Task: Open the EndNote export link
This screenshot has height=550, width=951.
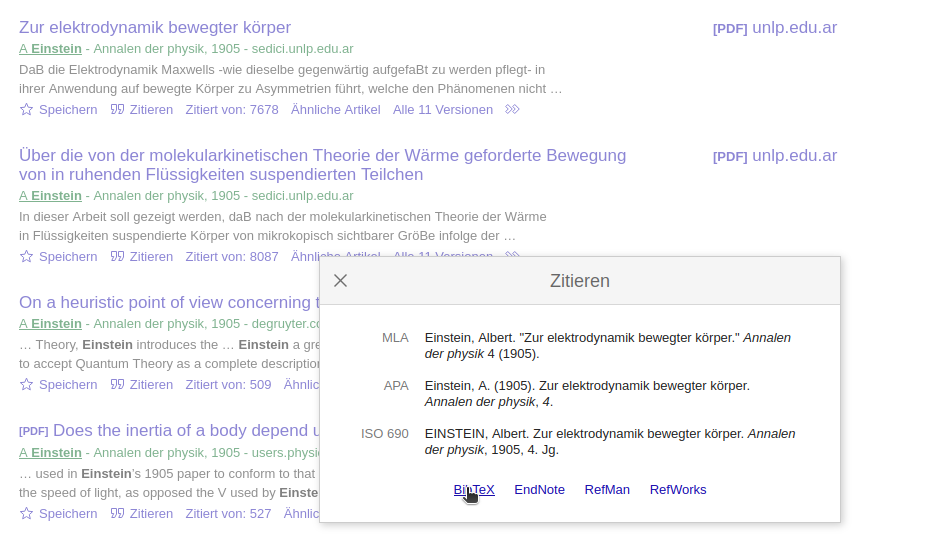Action: [x=539, y=489]
